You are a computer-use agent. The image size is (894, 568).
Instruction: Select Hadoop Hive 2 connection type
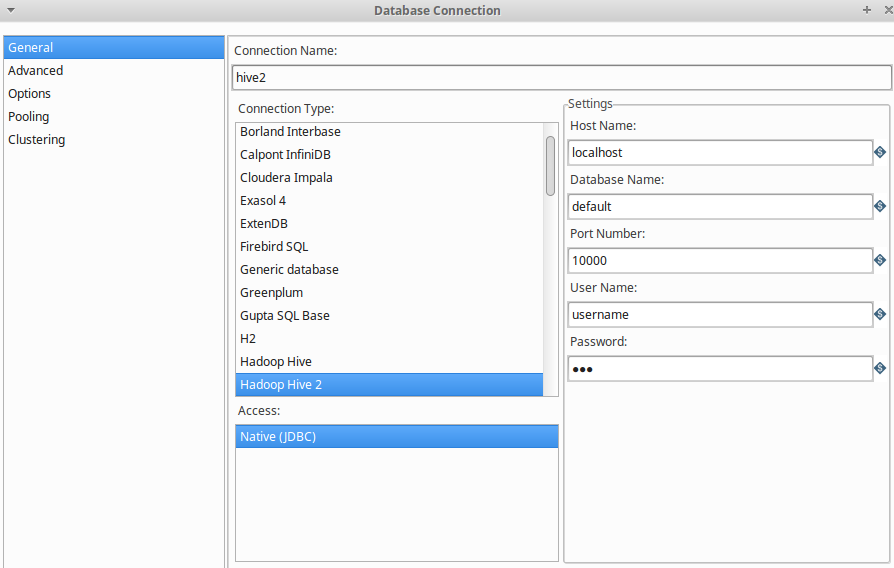[x=389, y=384]
